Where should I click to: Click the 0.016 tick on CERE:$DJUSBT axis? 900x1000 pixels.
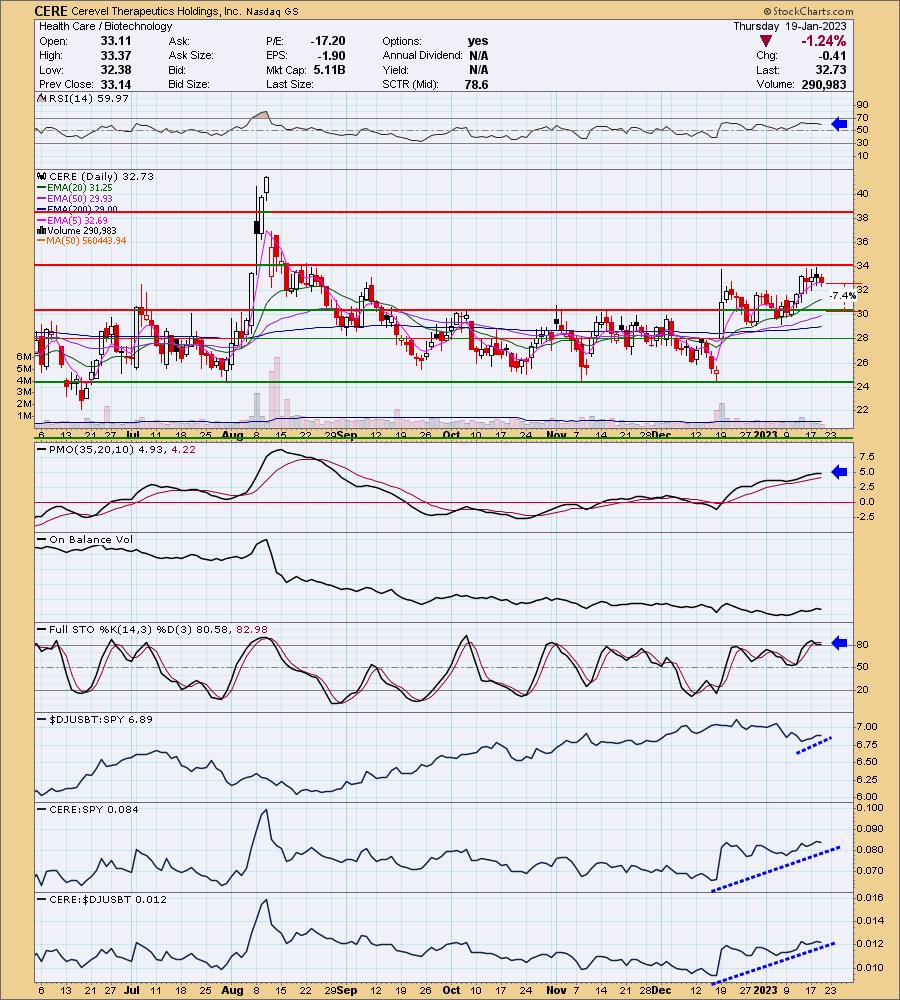(x=871, y=898)
